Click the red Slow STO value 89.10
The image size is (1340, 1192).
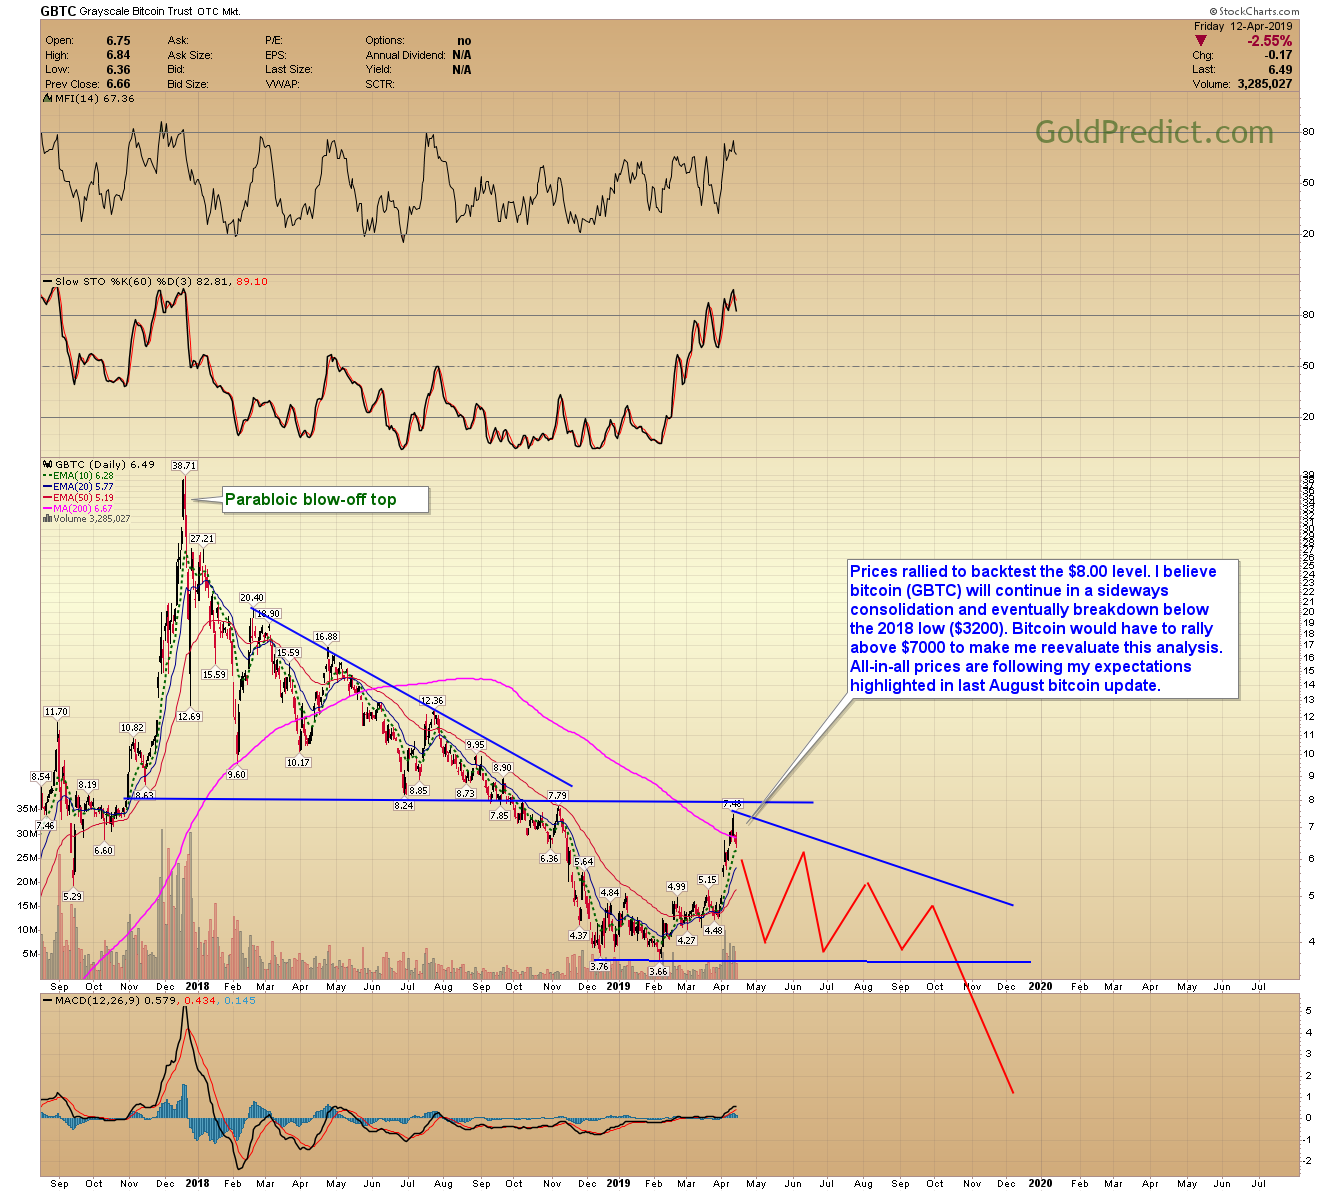[x=251, y=282]
